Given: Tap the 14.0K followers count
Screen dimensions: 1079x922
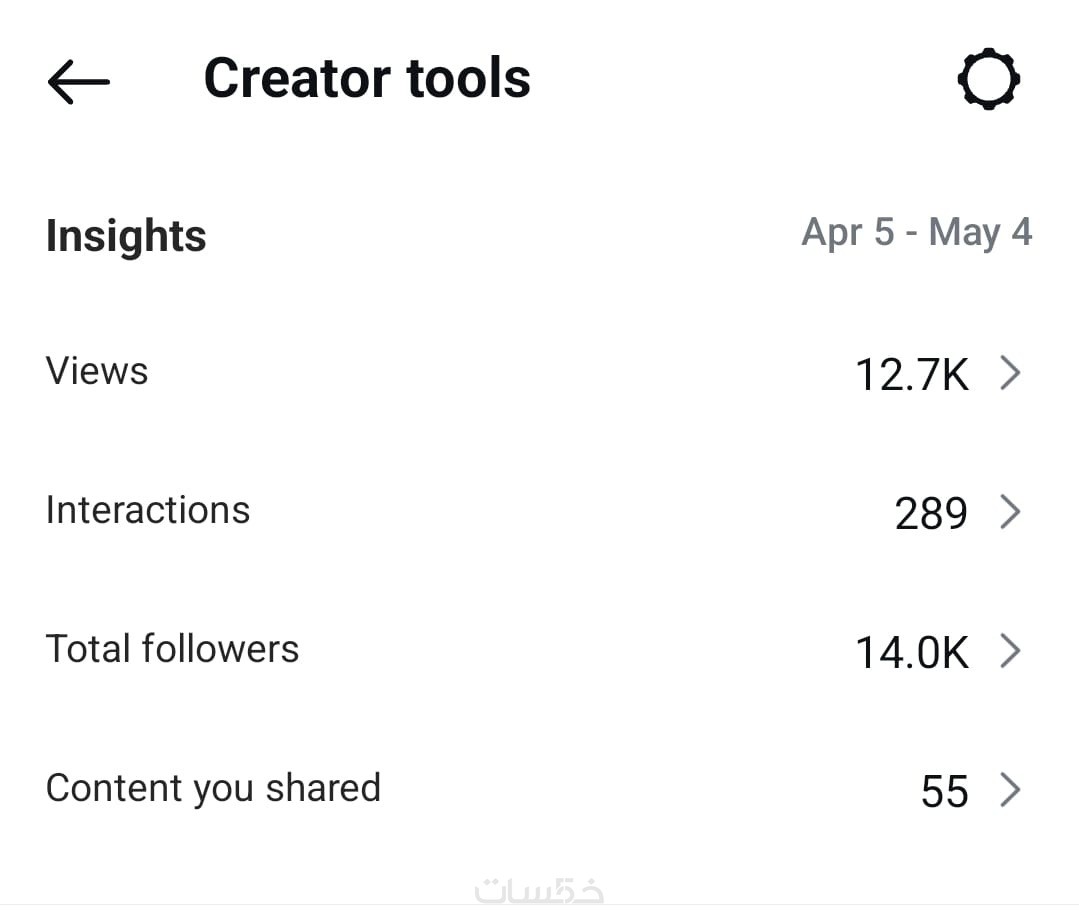Looking at the screenshot, I should 911,653.
